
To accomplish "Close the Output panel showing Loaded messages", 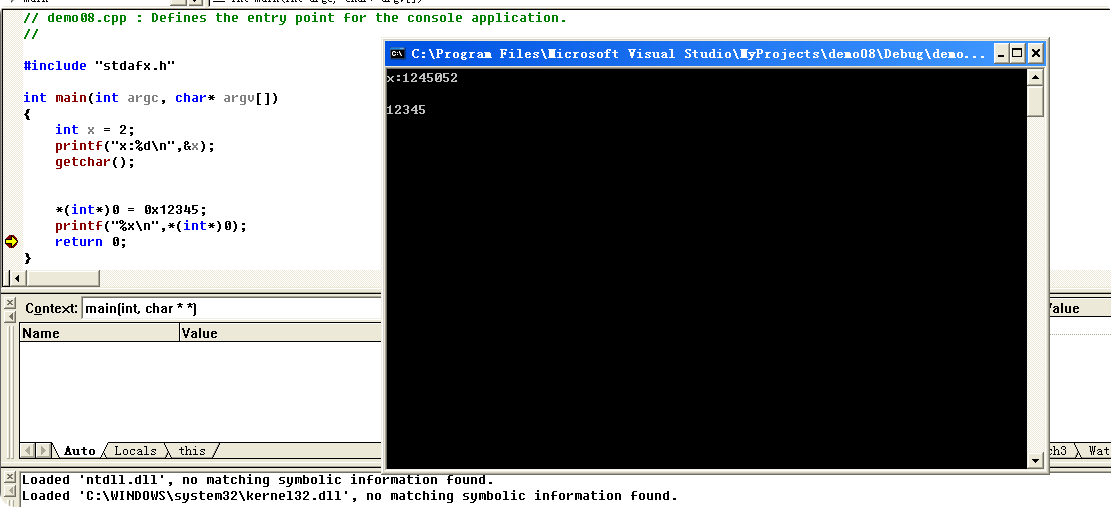I will 9,479.
